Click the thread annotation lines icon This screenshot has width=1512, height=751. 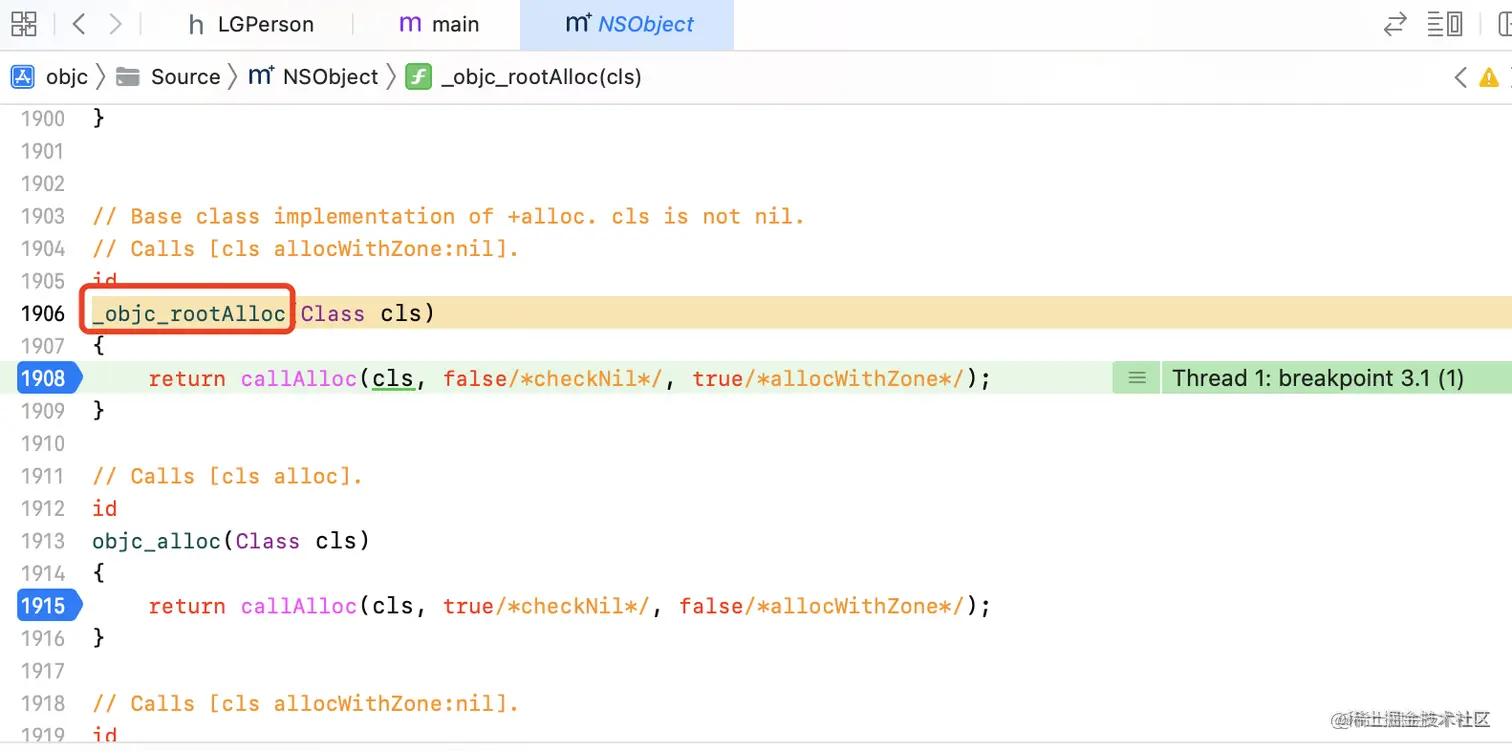click(x=1136, y=378)
